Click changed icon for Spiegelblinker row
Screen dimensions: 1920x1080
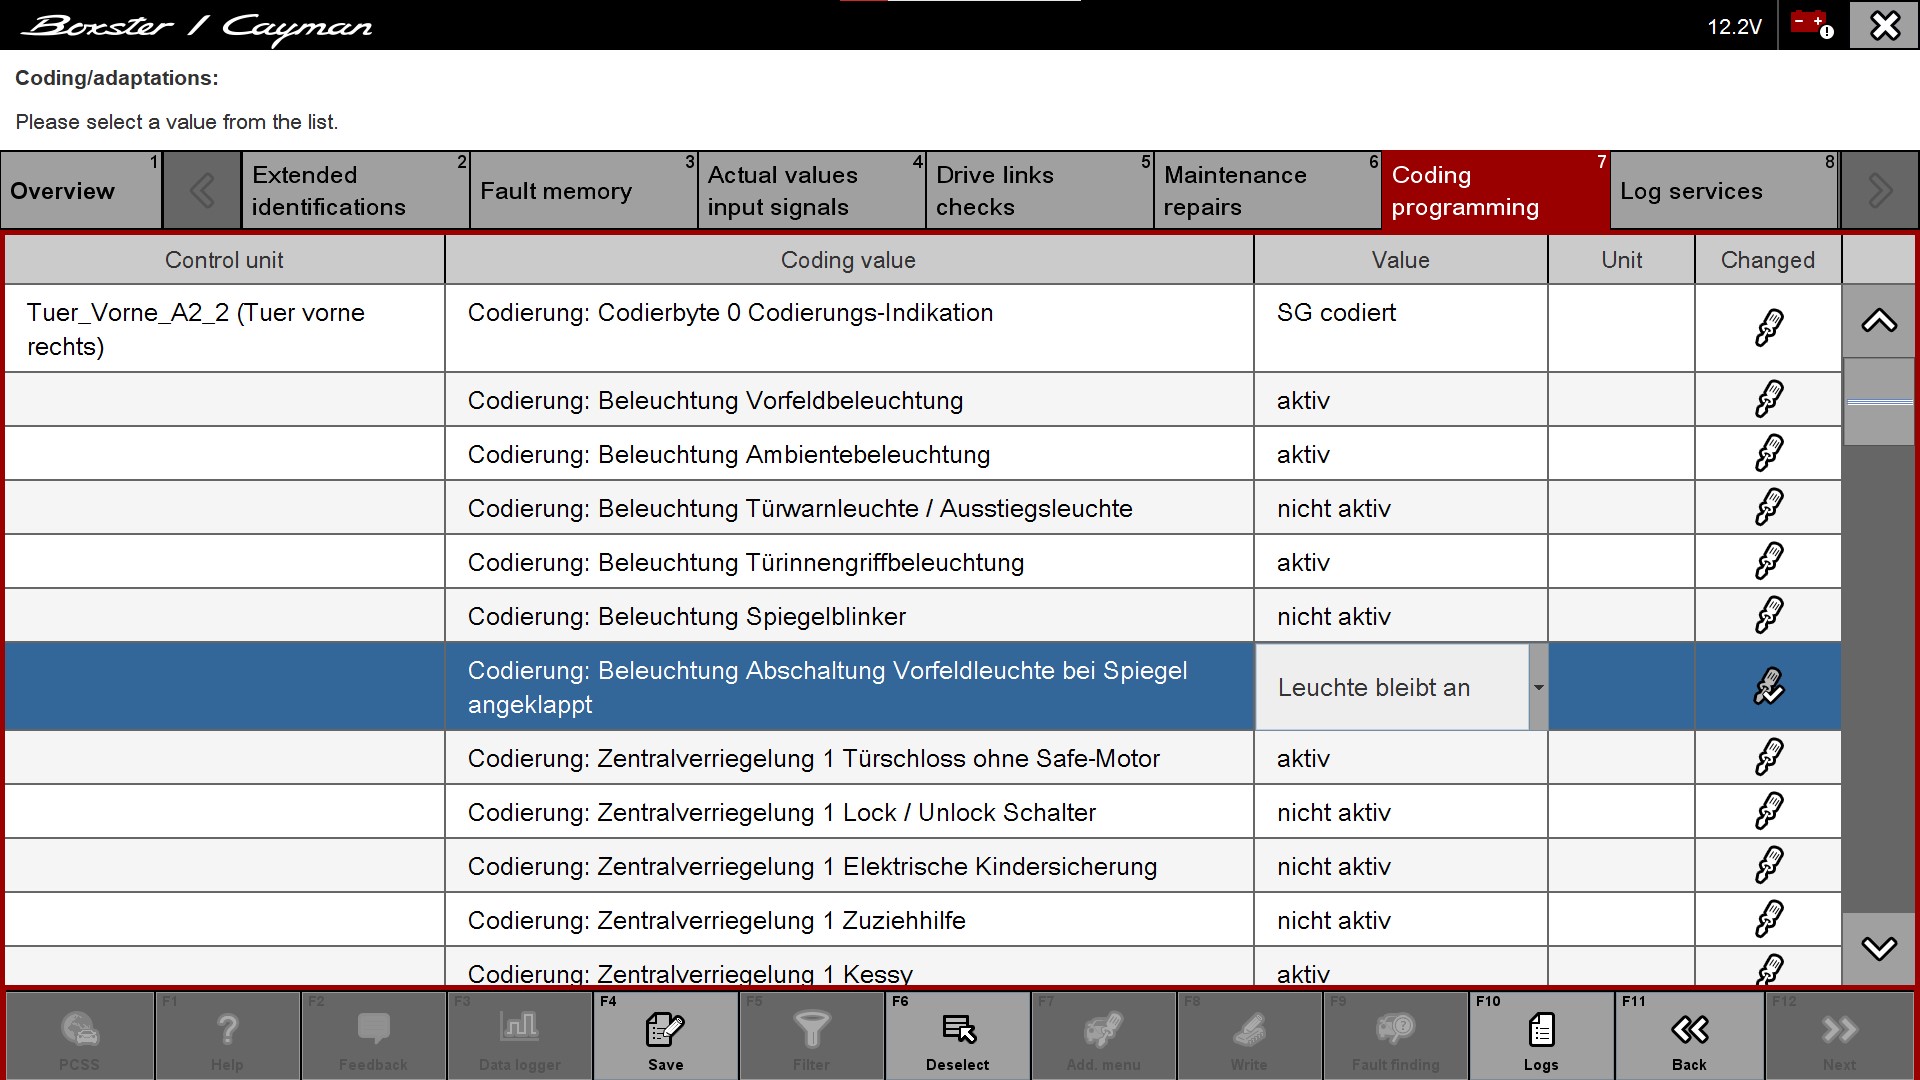(1768, 616)
